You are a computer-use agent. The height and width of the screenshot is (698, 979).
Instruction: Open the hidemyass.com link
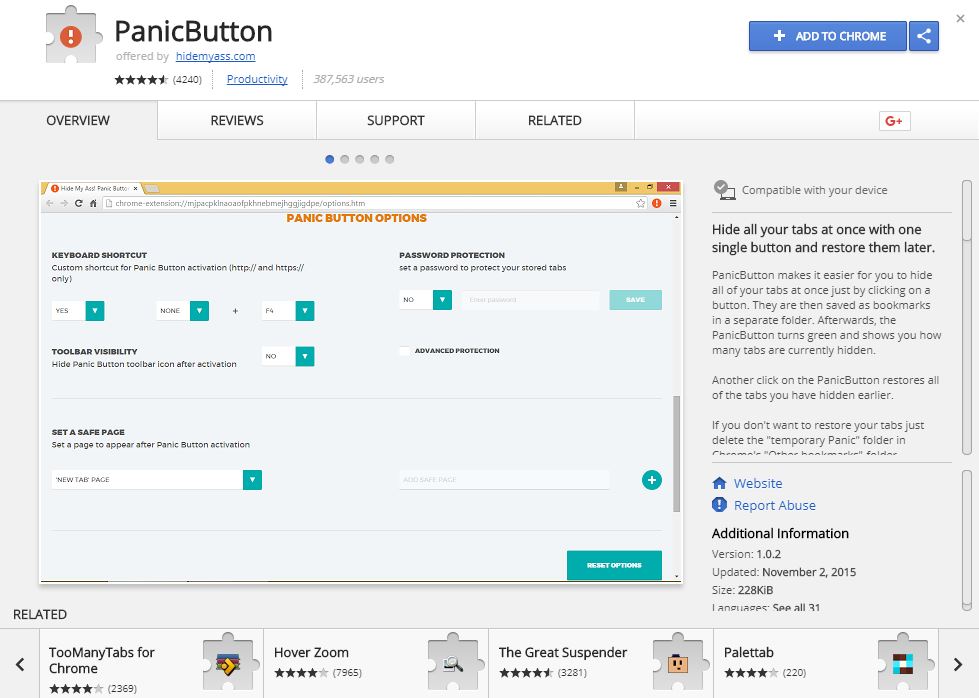215,56
